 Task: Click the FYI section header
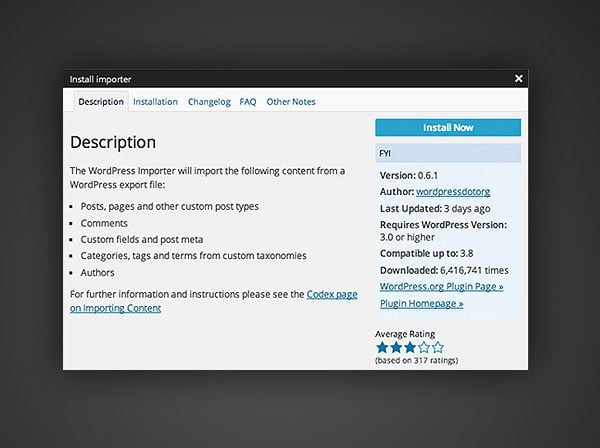tap(448, 153)
